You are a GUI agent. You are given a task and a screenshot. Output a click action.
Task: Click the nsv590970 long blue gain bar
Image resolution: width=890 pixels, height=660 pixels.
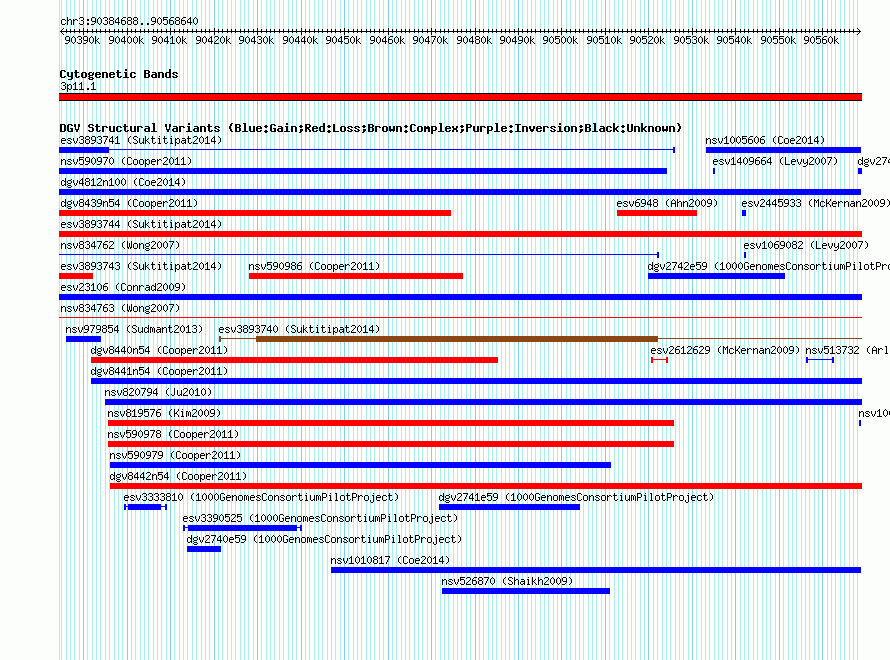(x=363, y=171)
